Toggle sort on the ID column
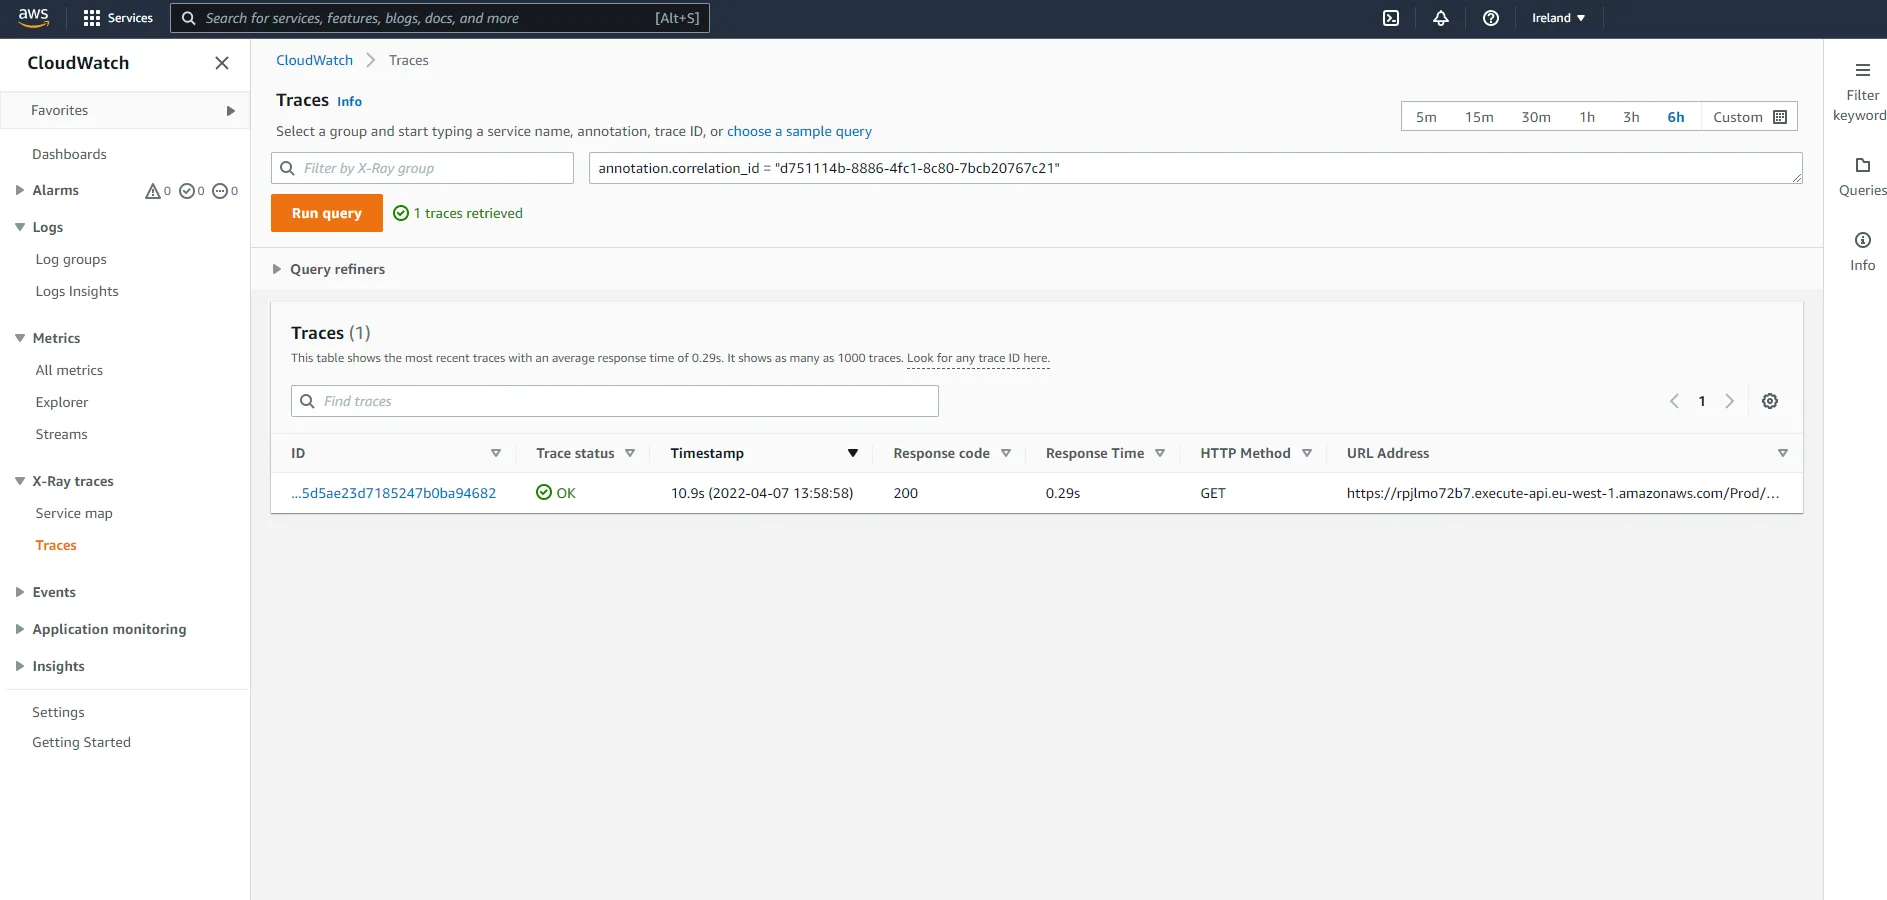The width and height of the screenshot is (1887, 900). coord(495,453)
